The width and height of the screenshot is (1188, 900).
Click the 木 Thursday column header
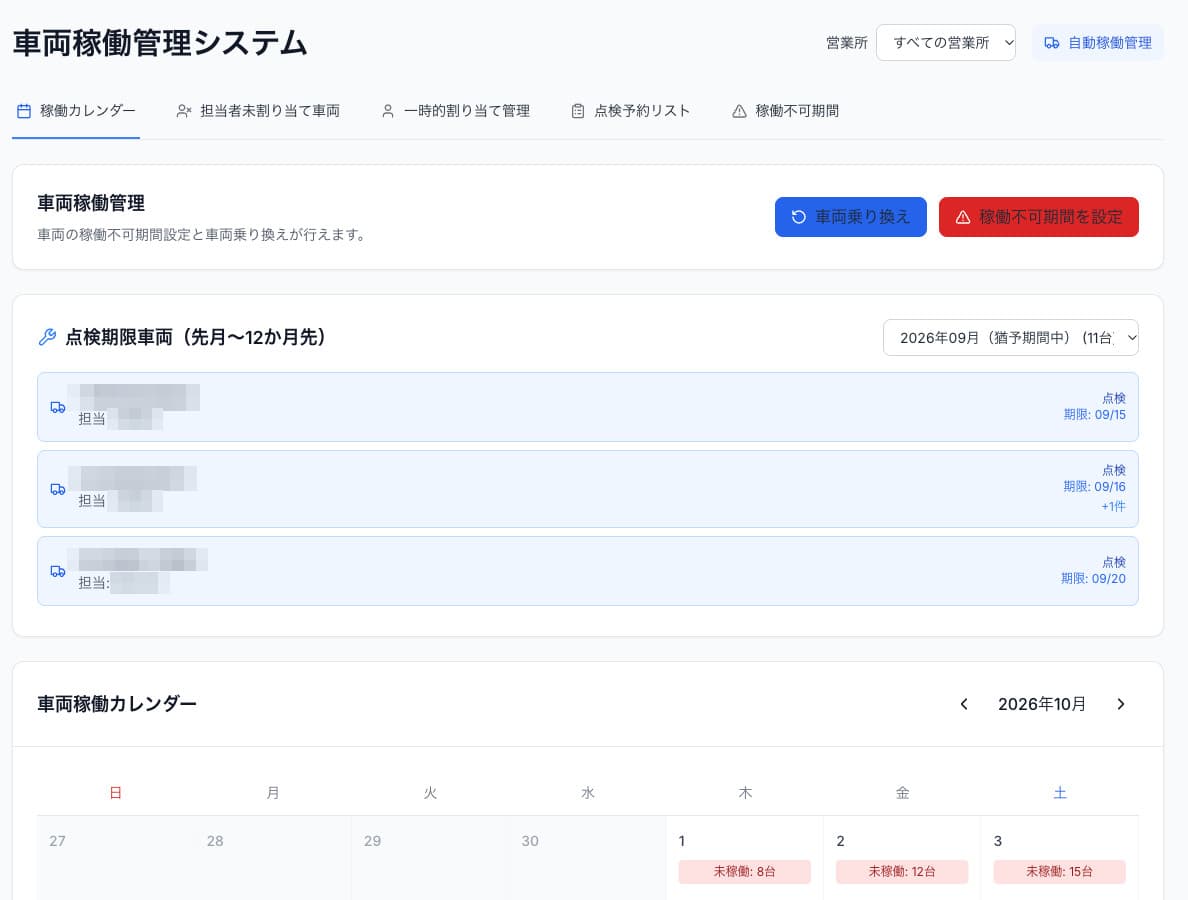[746, 793]
